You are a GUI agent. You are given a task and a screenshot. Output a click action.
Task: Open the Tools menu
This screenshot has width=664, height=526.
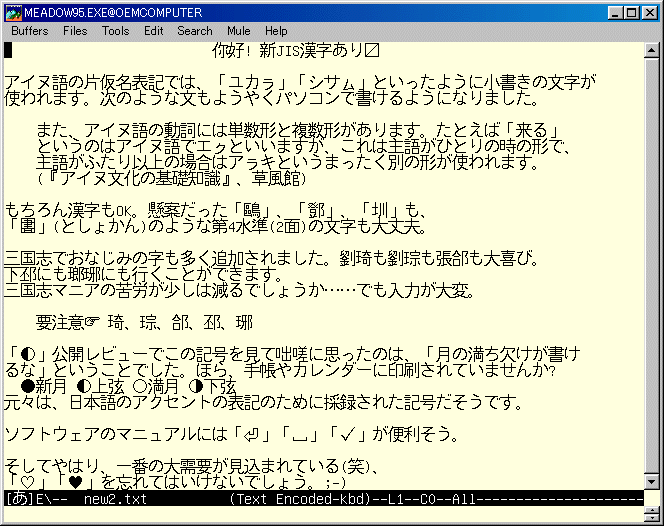[115, 31]
